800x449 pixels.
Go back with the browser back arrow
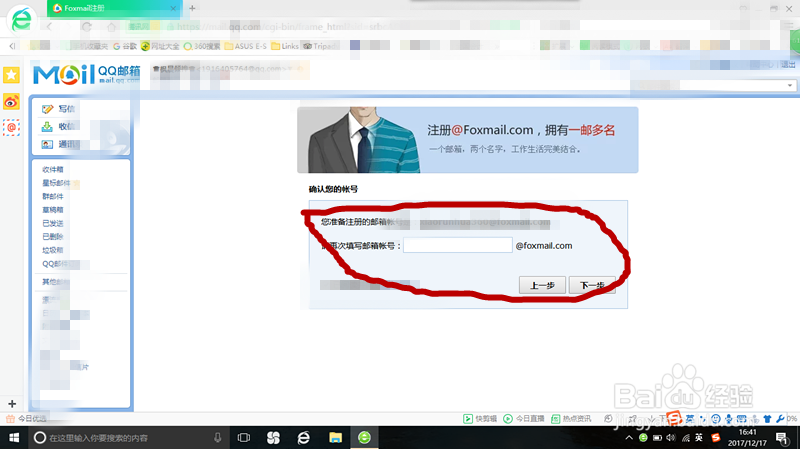[49, 27]
